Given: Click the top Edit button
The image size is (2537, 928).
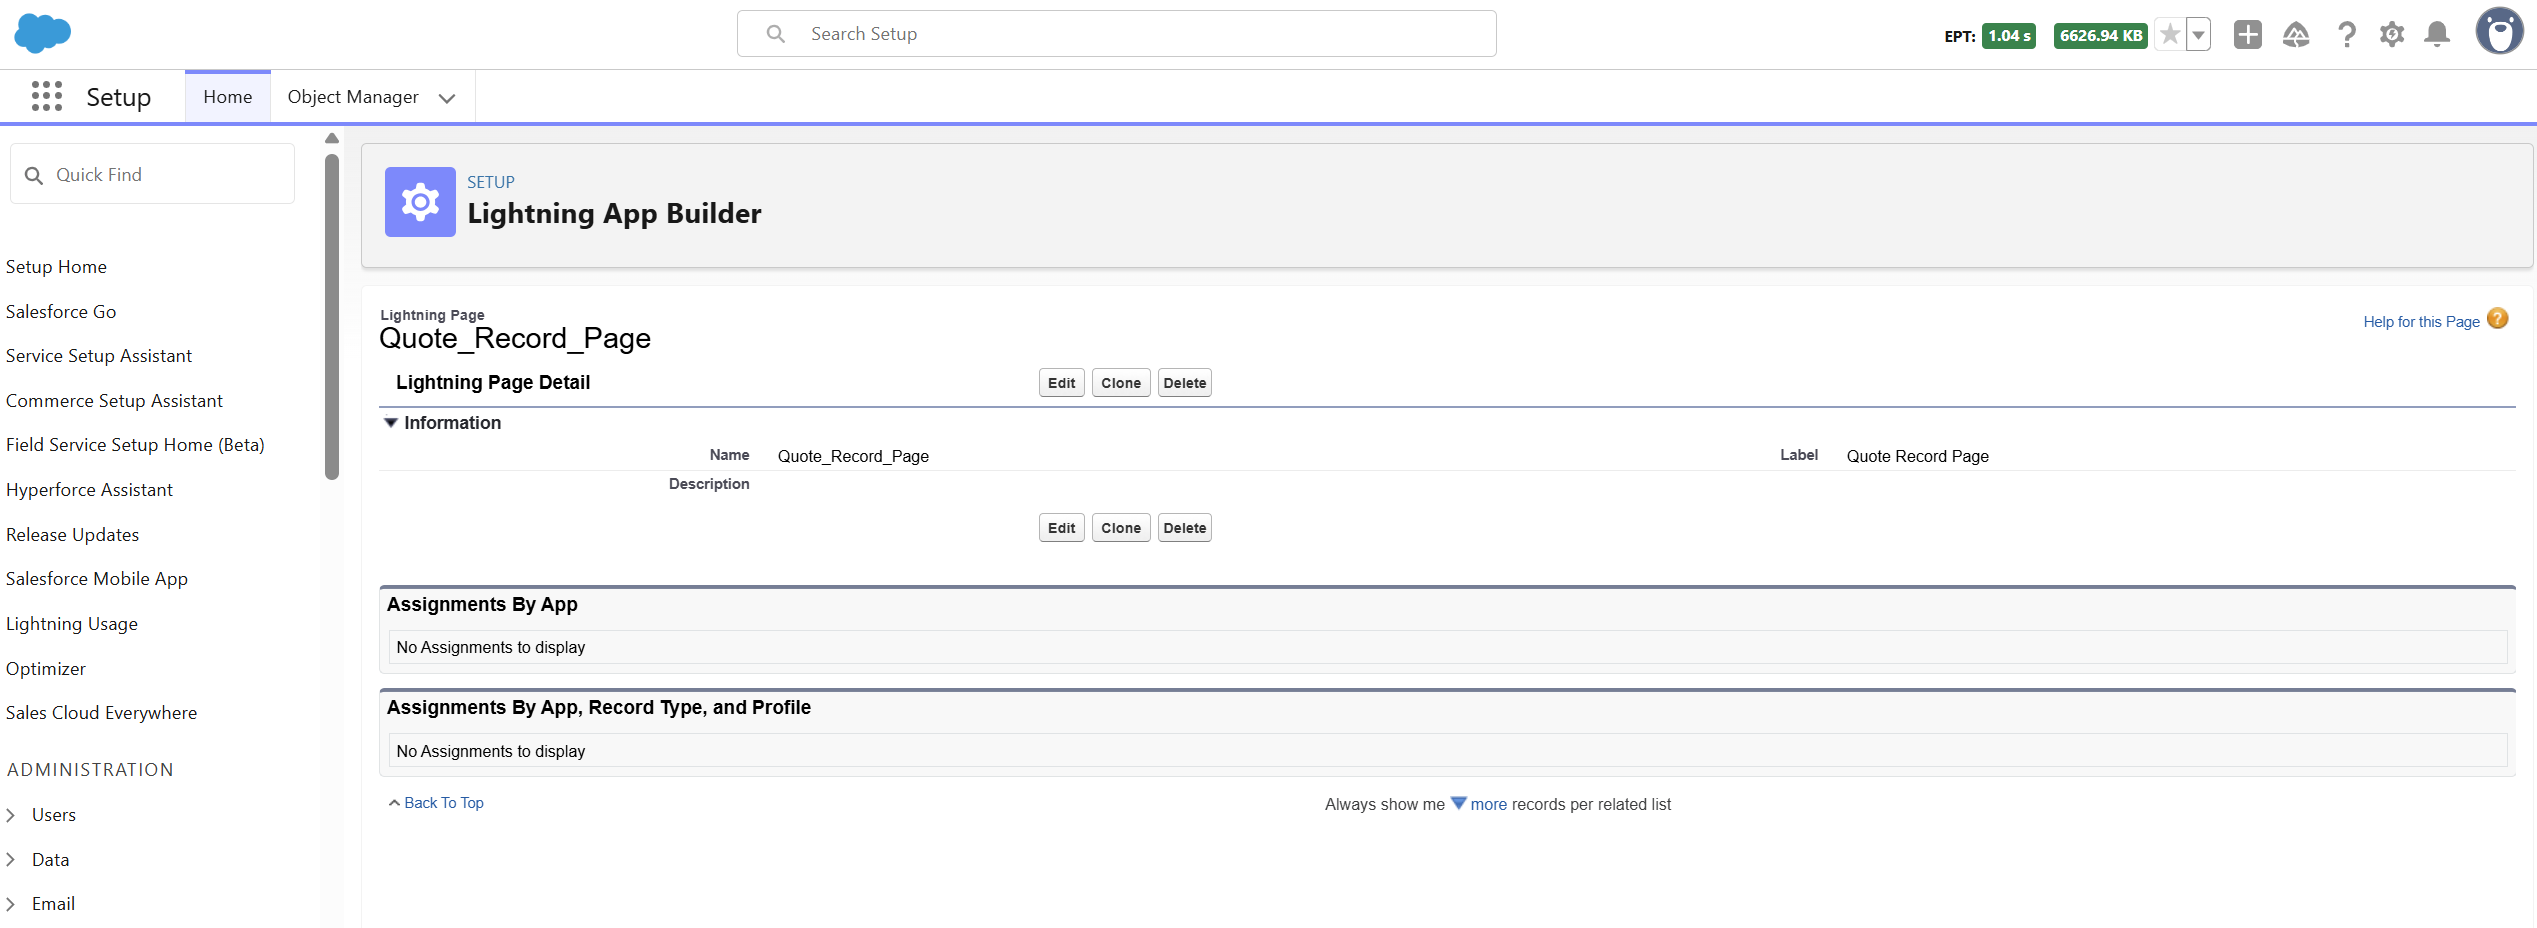Looking at the screenshot, I should (x=1061, y=383).
